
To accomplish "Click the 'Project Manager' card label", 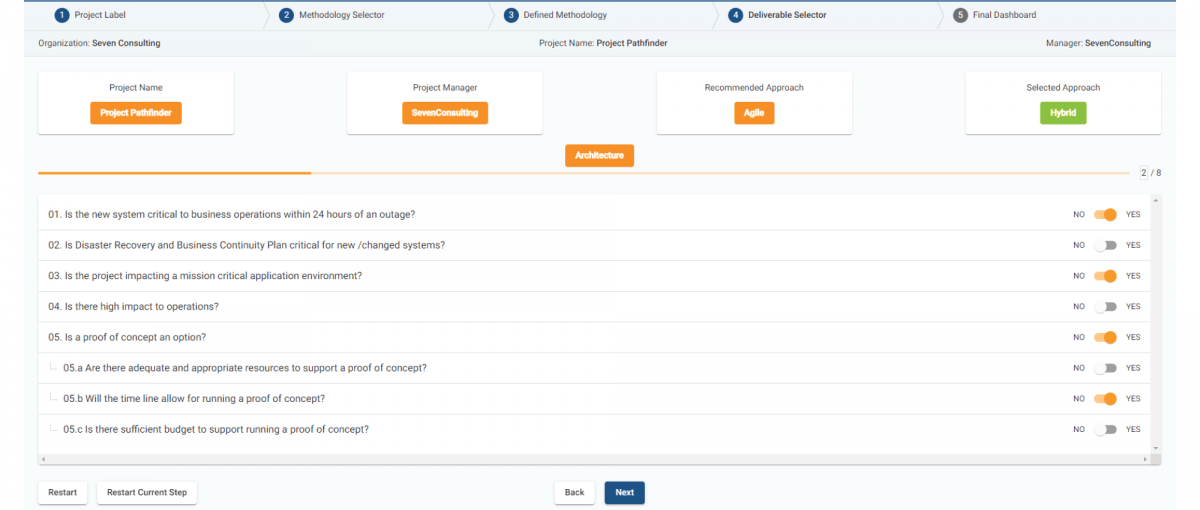I will pos(445,88).
